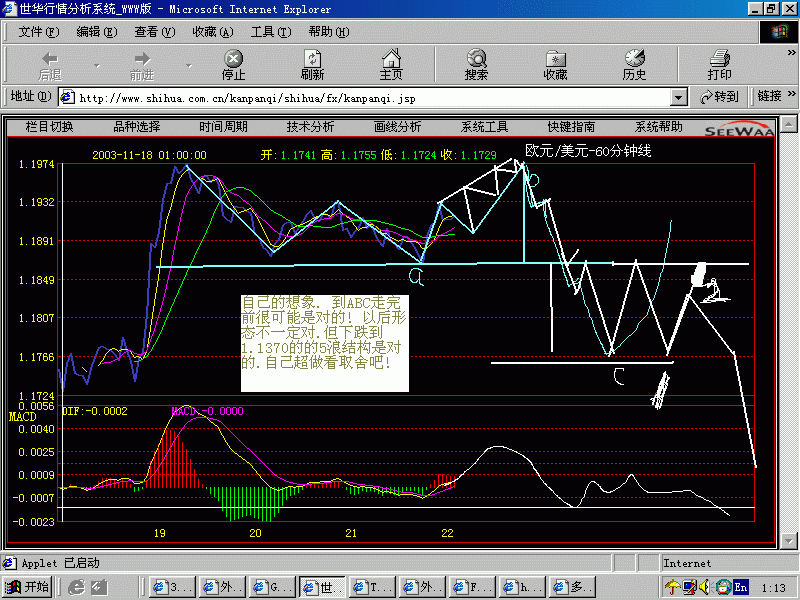Click the network monitor tray icon

[690, 587]
